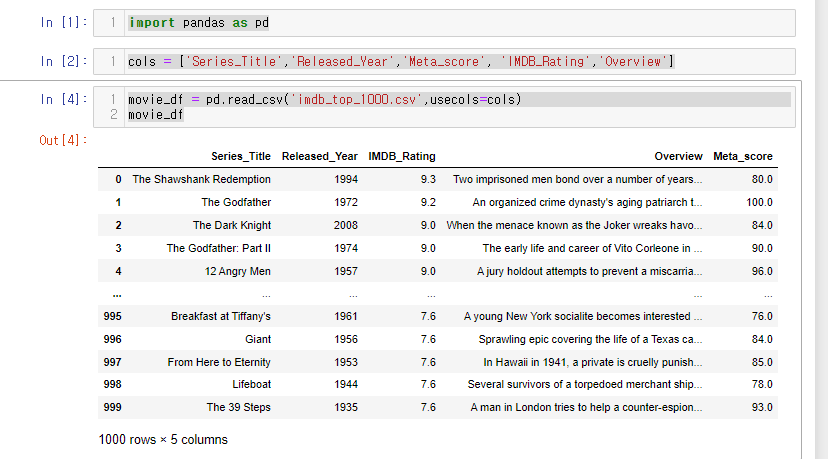Click The Shawshank Redemption title cell
Image resolution: width=828 pixels, height=459 pixels.
click(201, 180)
